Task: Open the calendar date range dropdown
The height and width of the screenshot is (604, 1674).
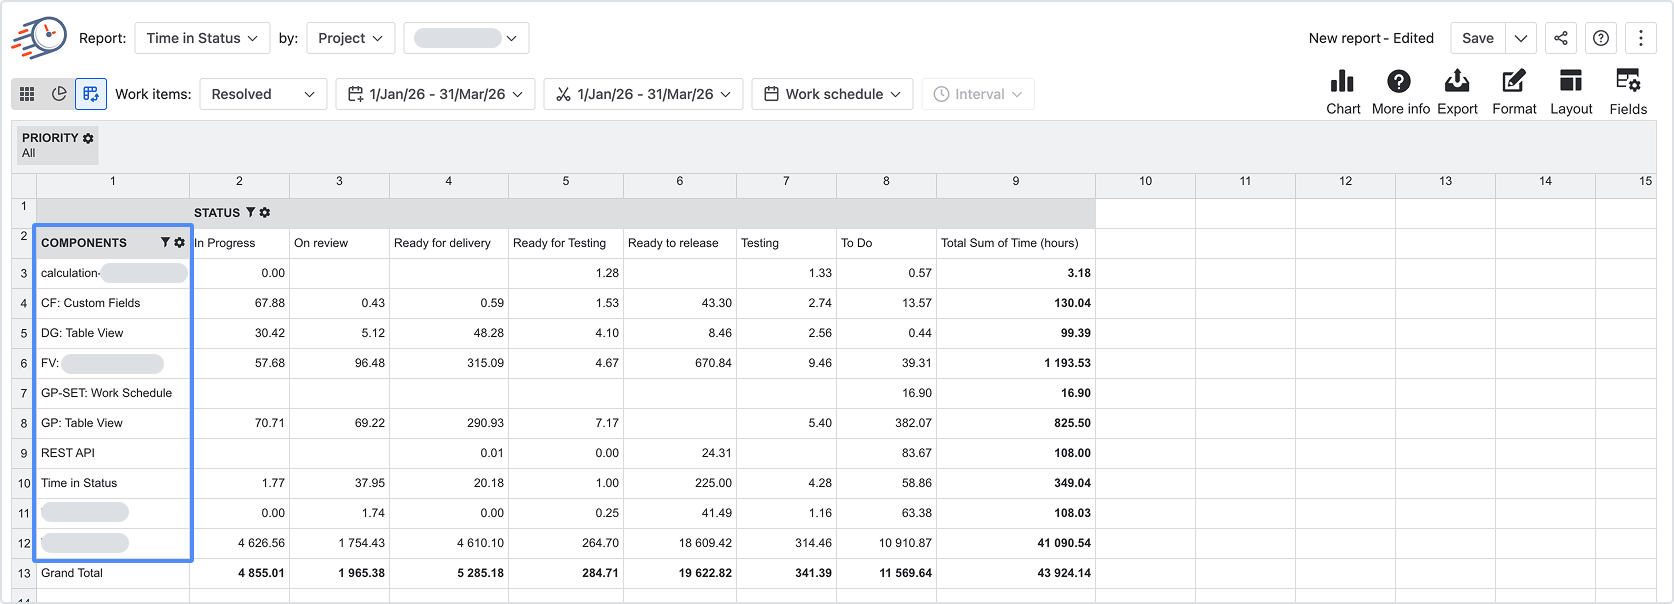Action: pos(435,94)
